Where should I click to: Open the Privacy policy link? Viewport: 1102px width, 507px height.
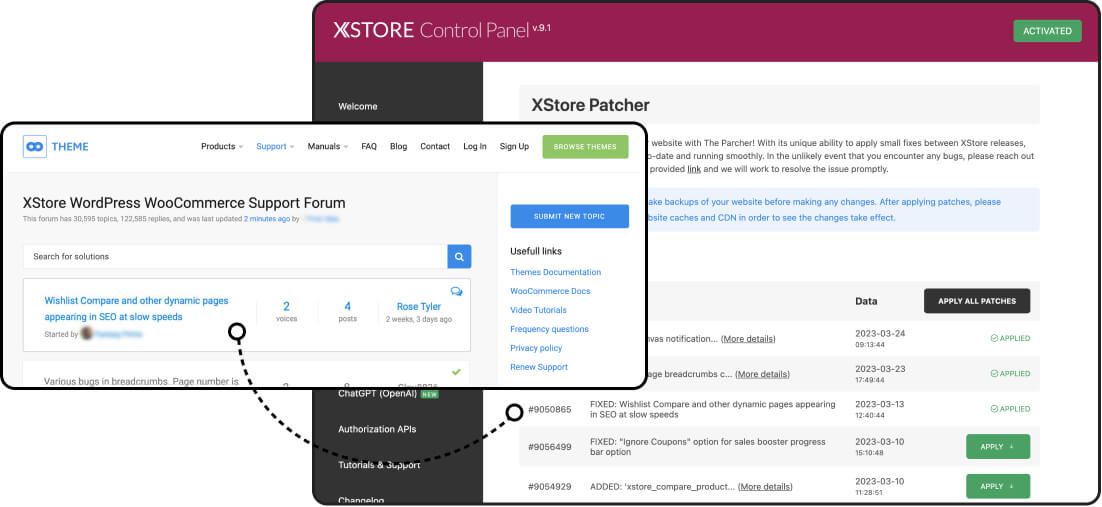pyautogui.click(x=537, y=348)
